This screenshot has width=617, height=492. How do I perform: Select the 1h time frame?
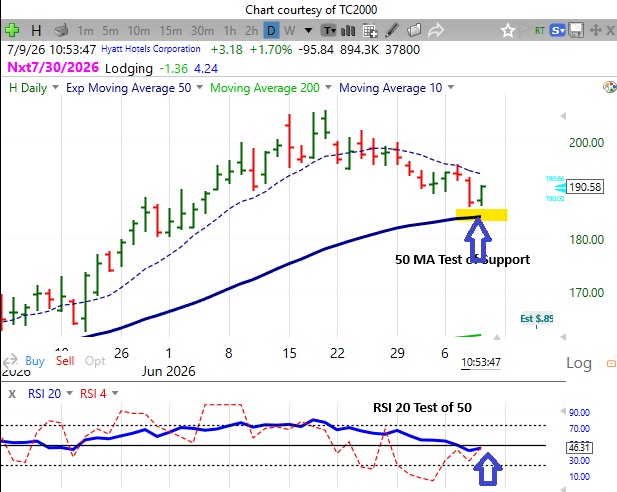tap(229, 30)
